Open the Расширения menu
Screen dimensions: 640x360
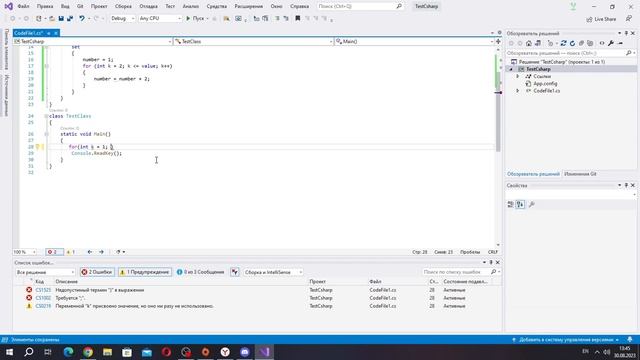click(249, 7)
